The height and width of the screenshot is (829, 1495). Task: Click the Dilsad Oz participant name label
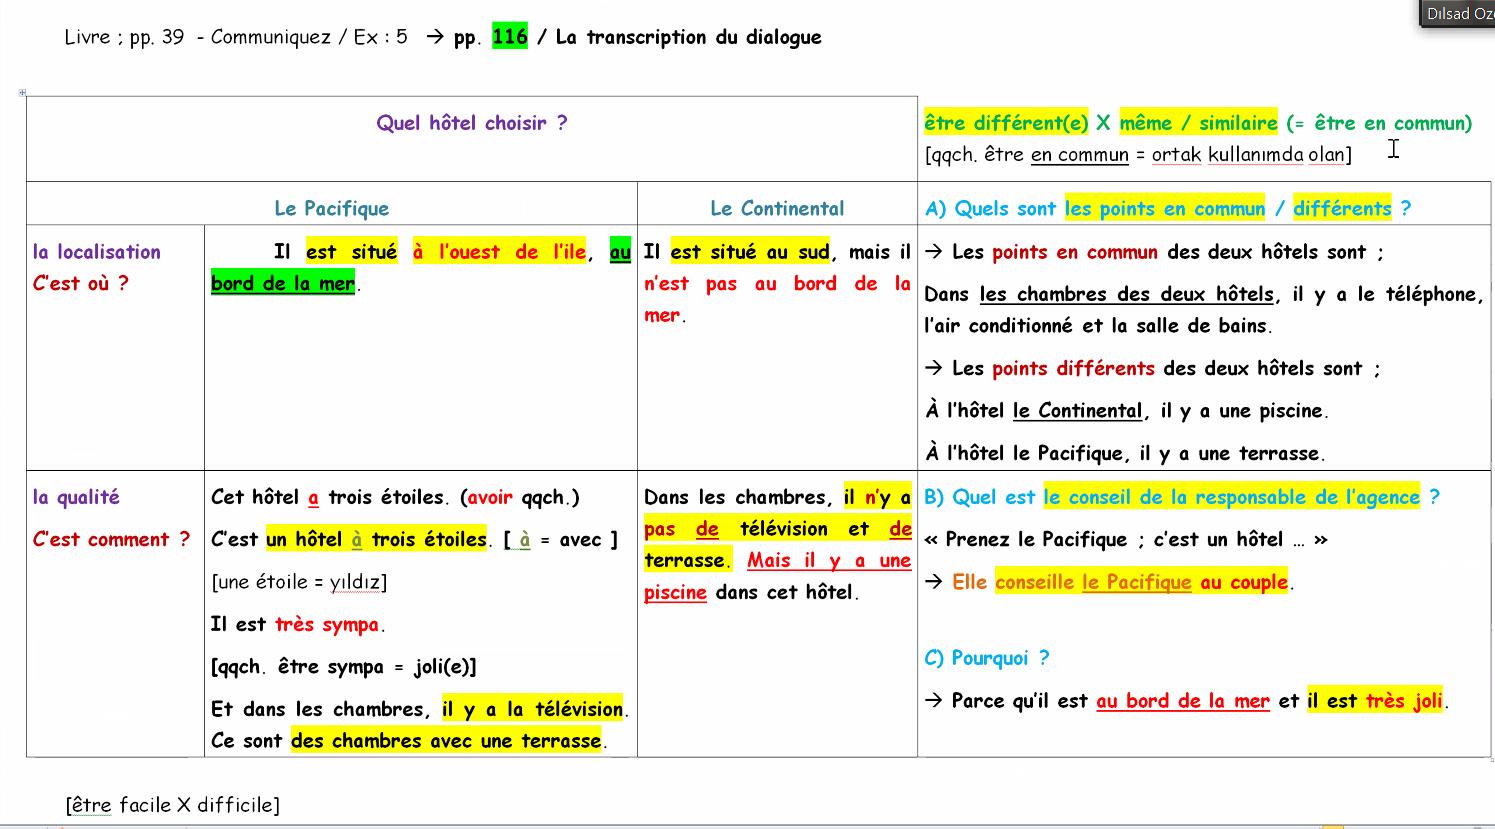(x=1459, y=14)
